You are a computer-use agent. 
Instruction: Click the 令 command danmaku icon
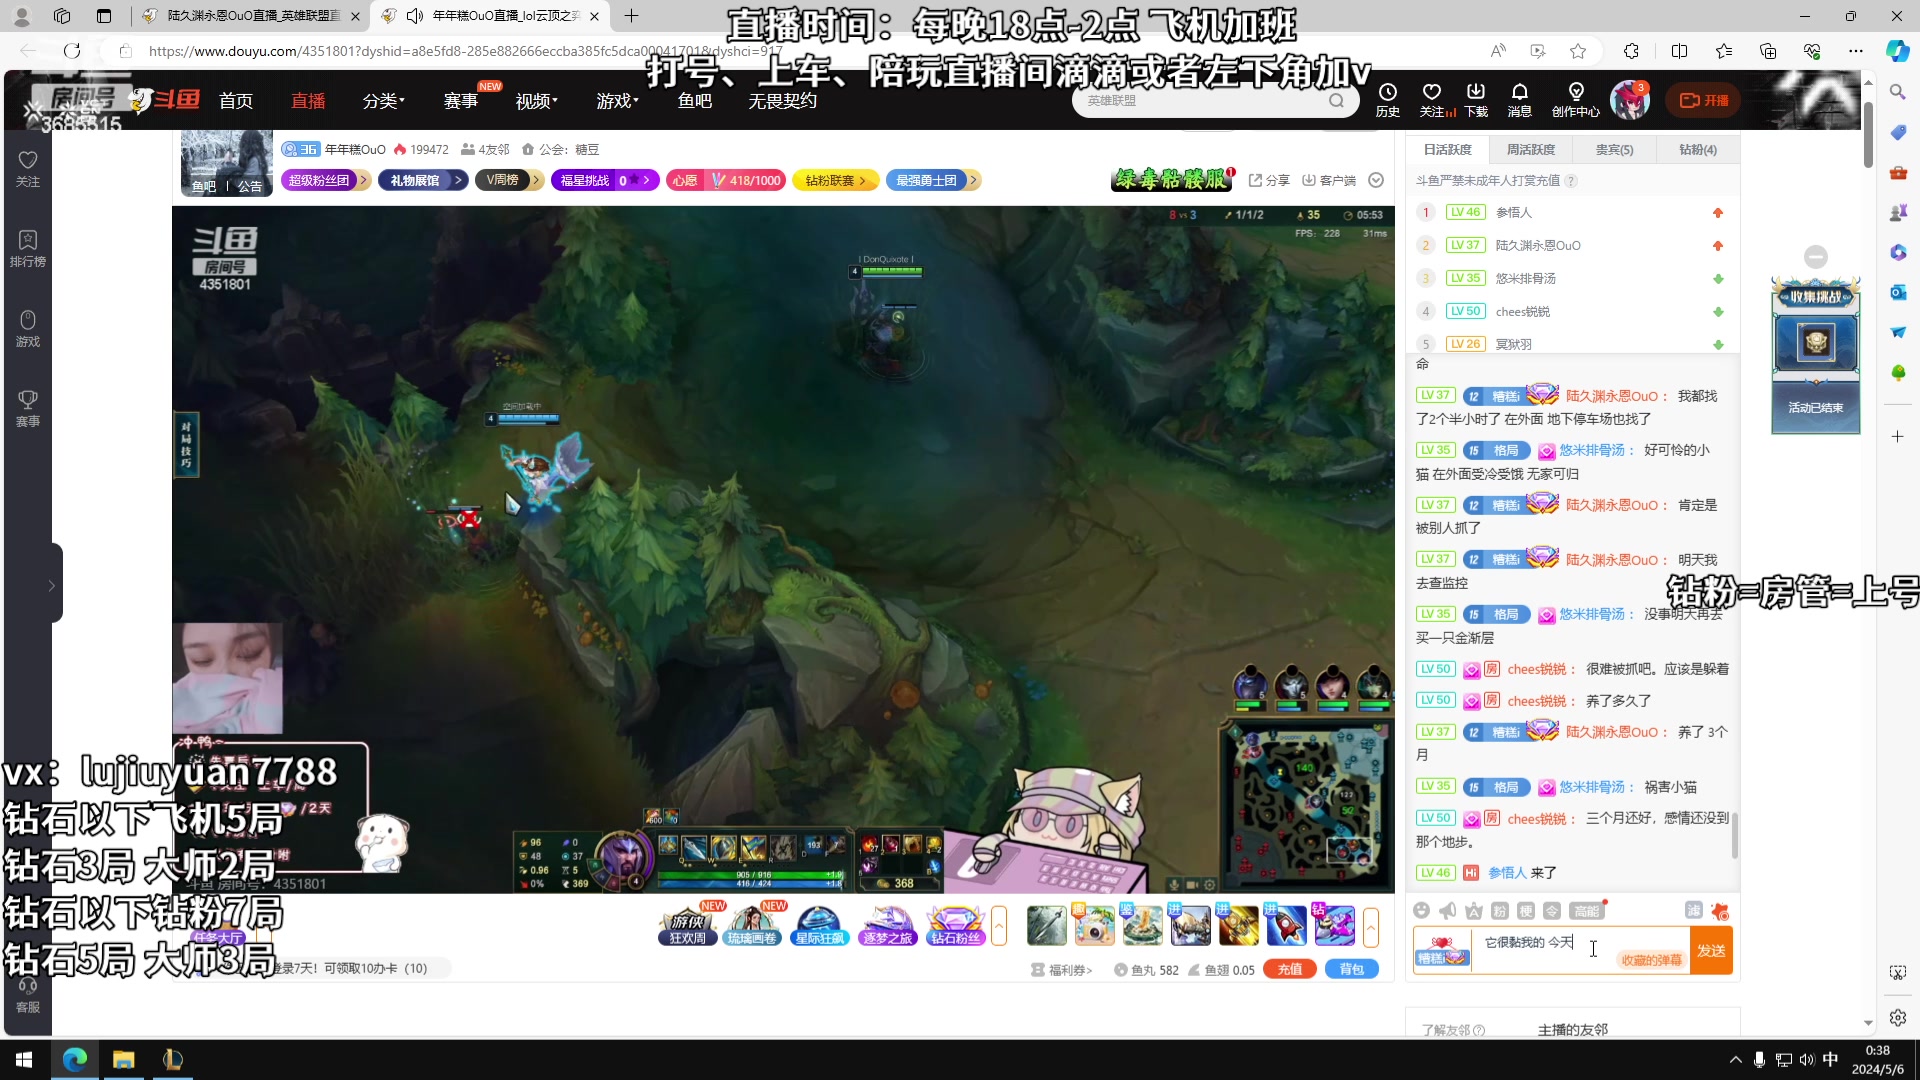coord(1551,910)
